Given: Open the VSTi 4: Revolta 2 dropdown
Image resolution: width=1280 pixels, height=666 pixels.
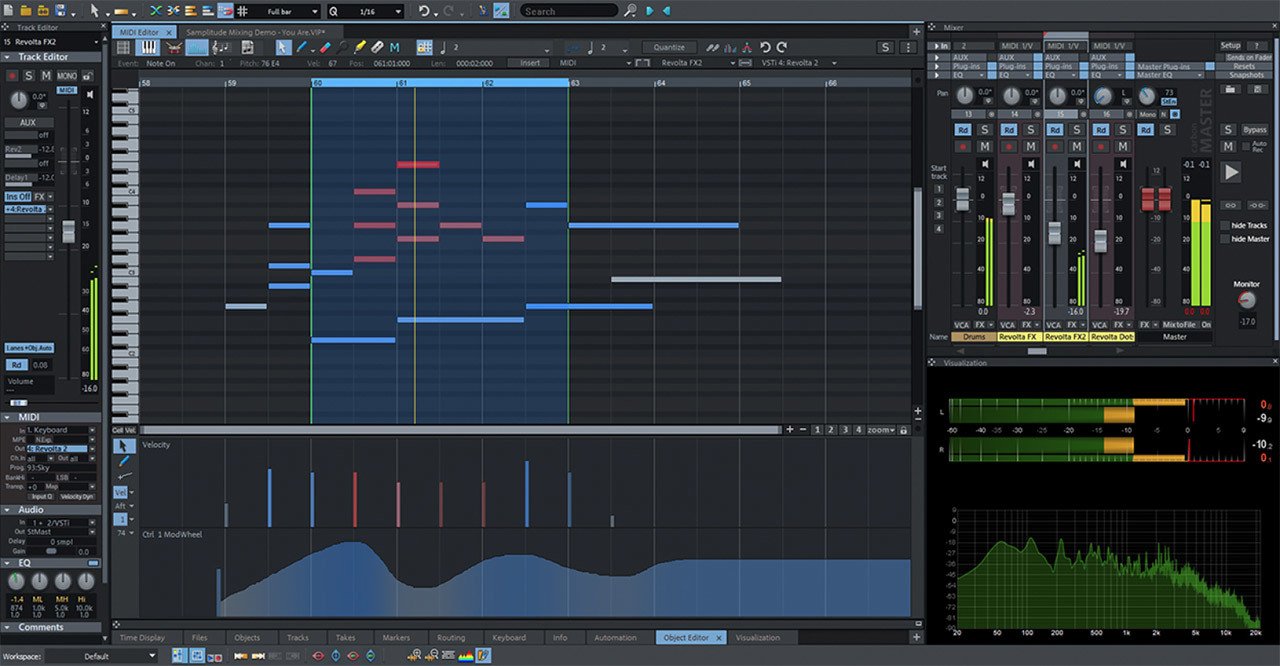Looking at the screenshot, I should click(797, 63).
